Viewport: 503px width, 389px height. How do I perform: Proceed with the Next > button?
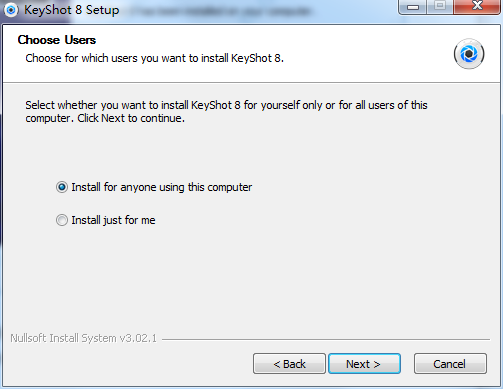coord(364,364)
